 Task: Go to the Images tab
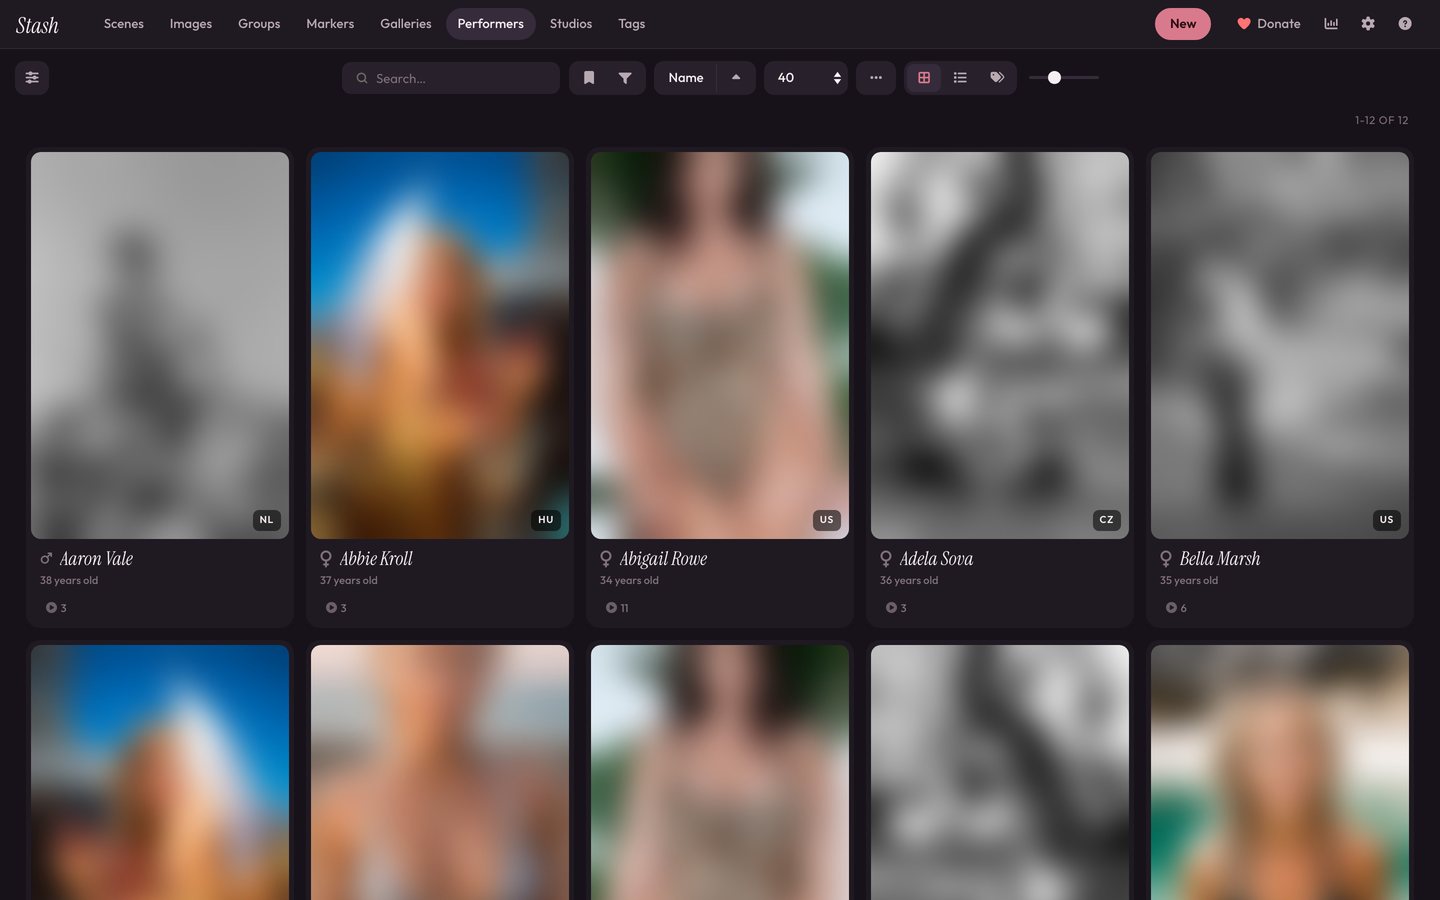191,24
